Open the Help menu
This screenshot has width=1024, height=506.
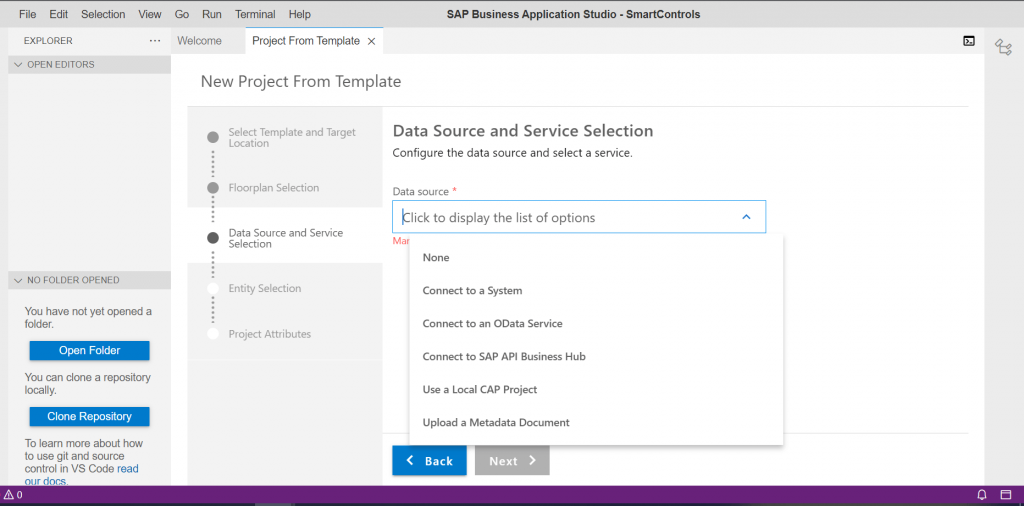tap(300, 14)
